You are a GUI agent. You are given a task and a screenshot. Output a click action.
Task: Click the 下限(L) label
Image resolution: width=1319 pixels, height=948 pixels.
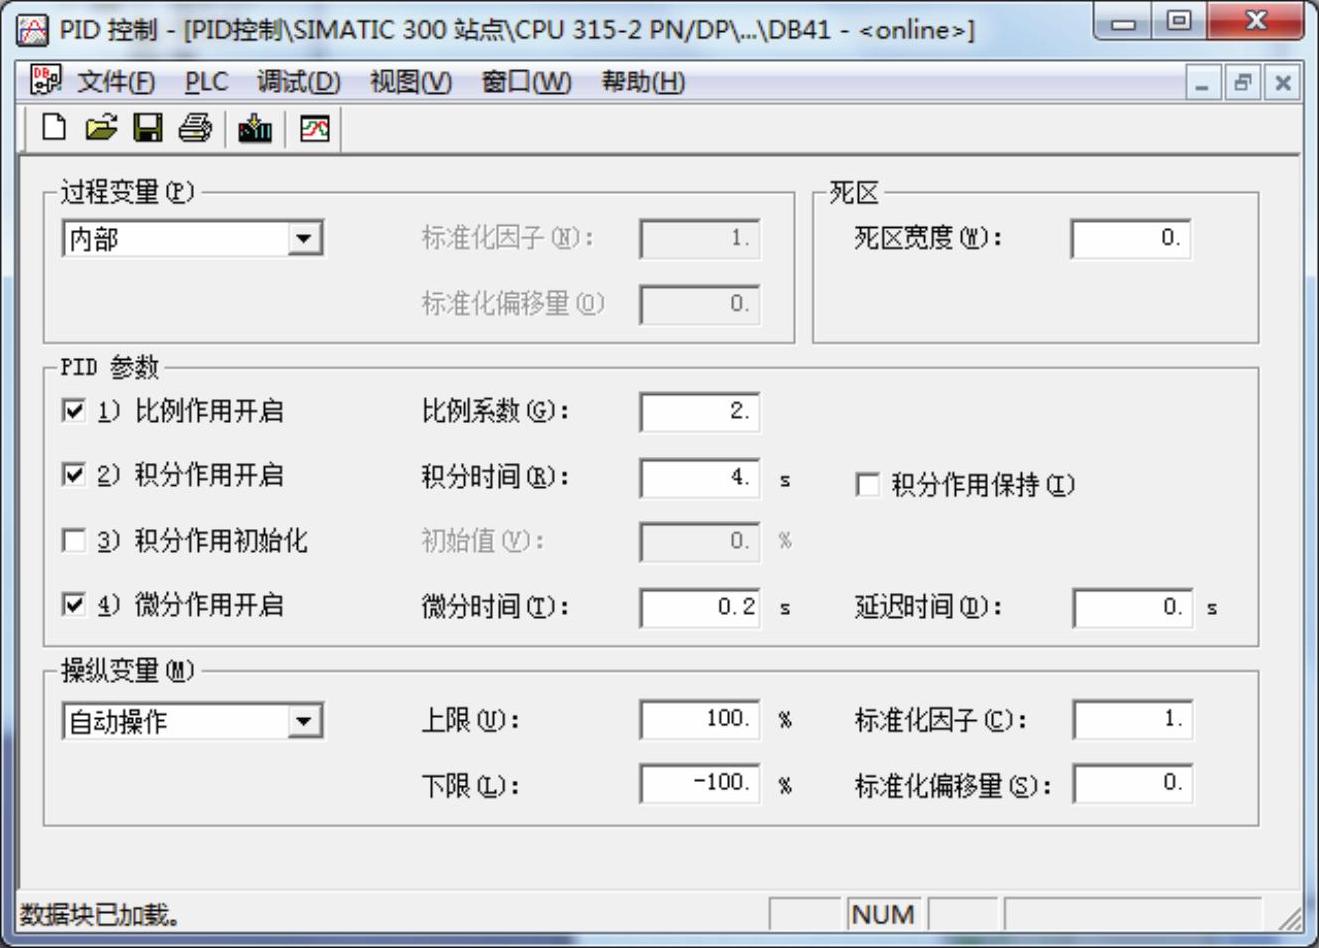[x=470, y=786]
